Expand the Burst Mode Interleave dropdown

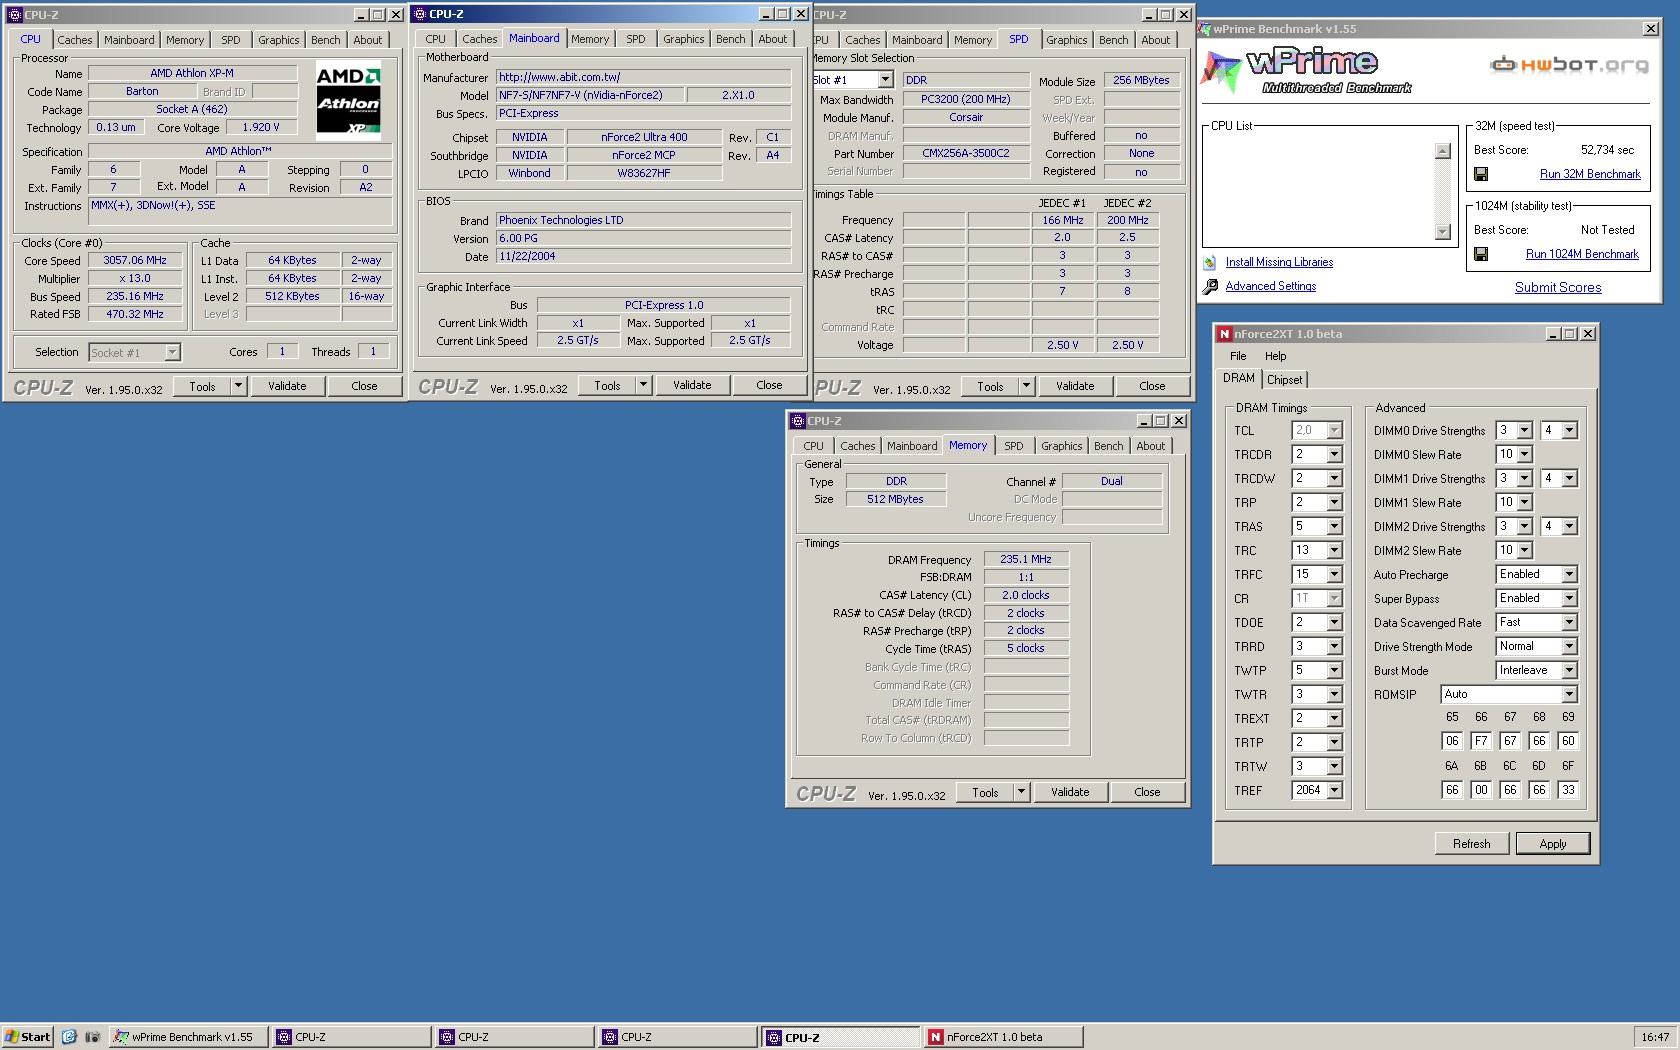tap(1569, 671)
